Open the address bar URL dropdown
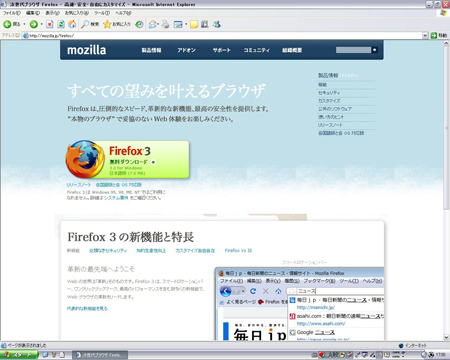 click(425, 35)
